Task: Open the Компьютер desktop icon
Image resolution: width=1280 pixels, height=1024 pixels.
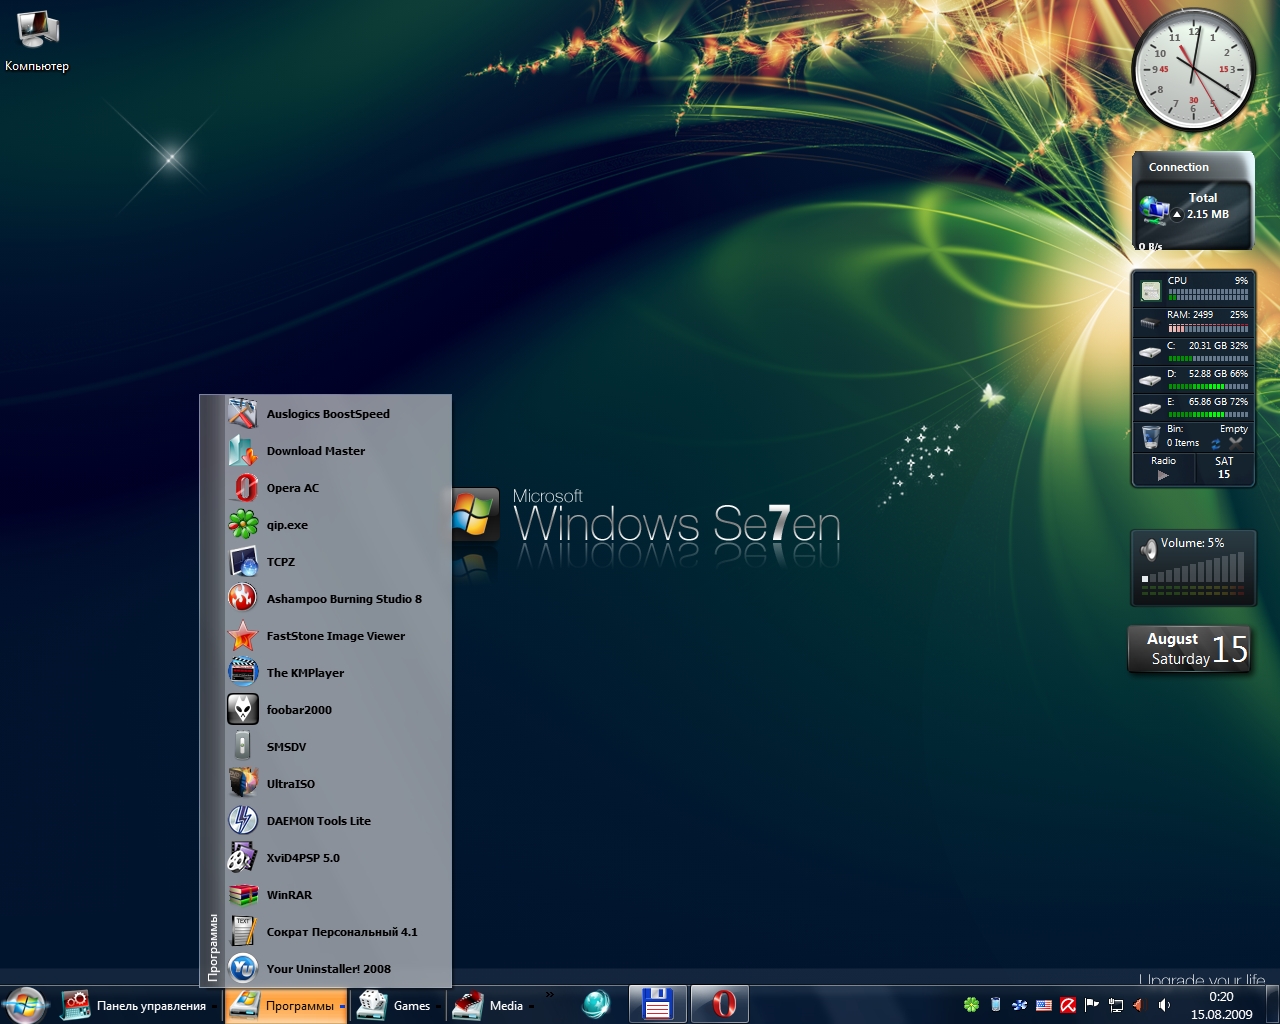Action: pos(37,42)
